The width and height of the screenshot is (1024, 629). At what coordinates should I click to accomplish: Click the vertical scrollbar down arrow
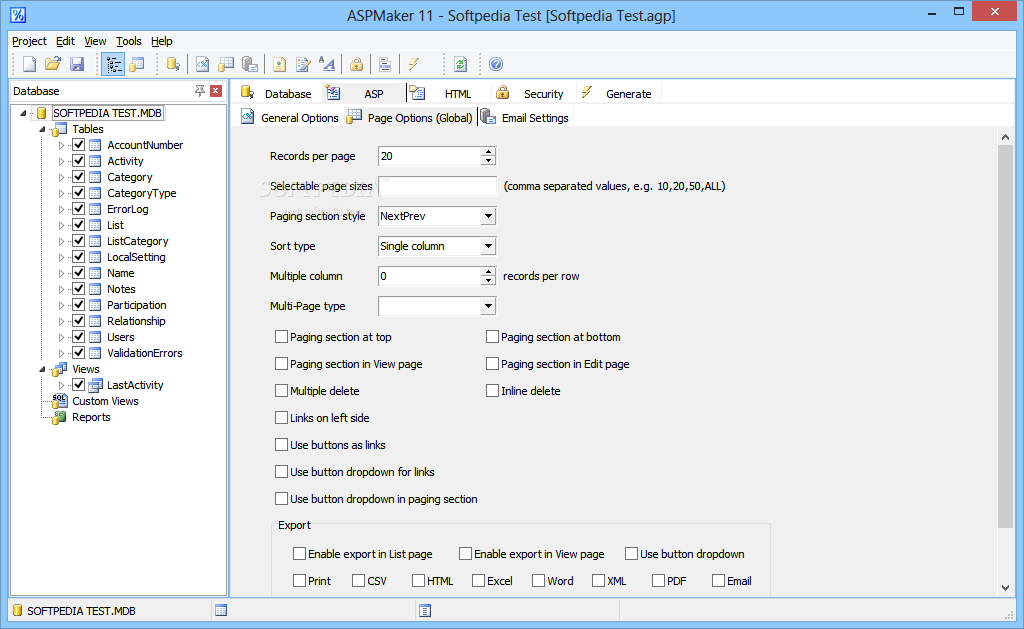[x=1006, y=588]
